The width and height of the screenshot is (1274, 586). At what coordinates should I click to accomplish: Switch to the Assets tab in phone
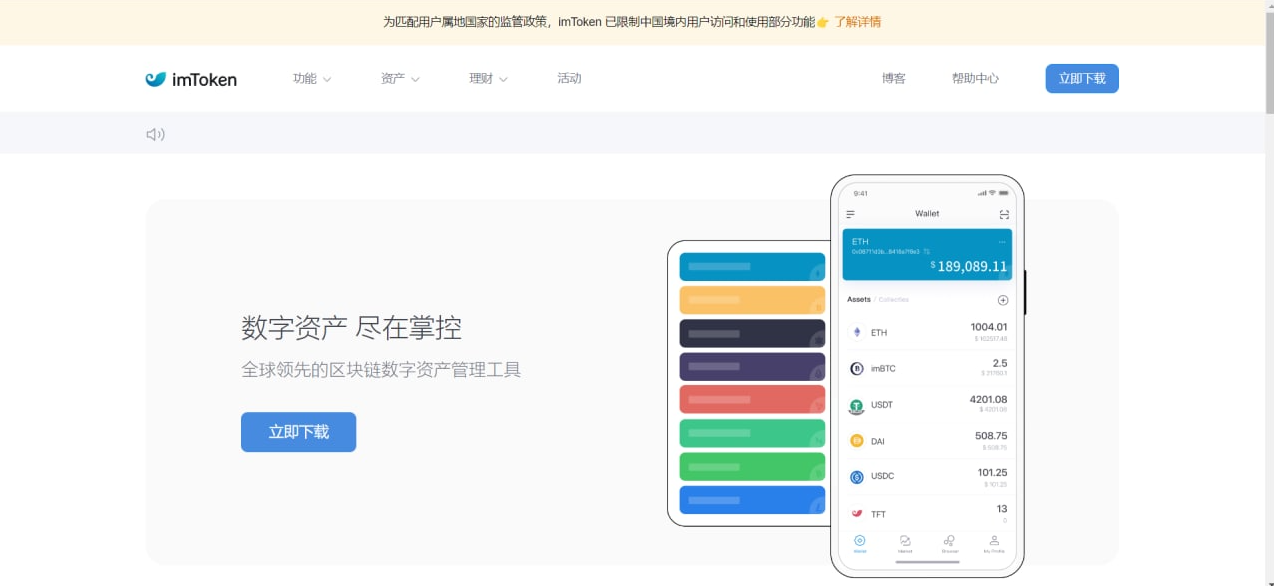[858, 299]
